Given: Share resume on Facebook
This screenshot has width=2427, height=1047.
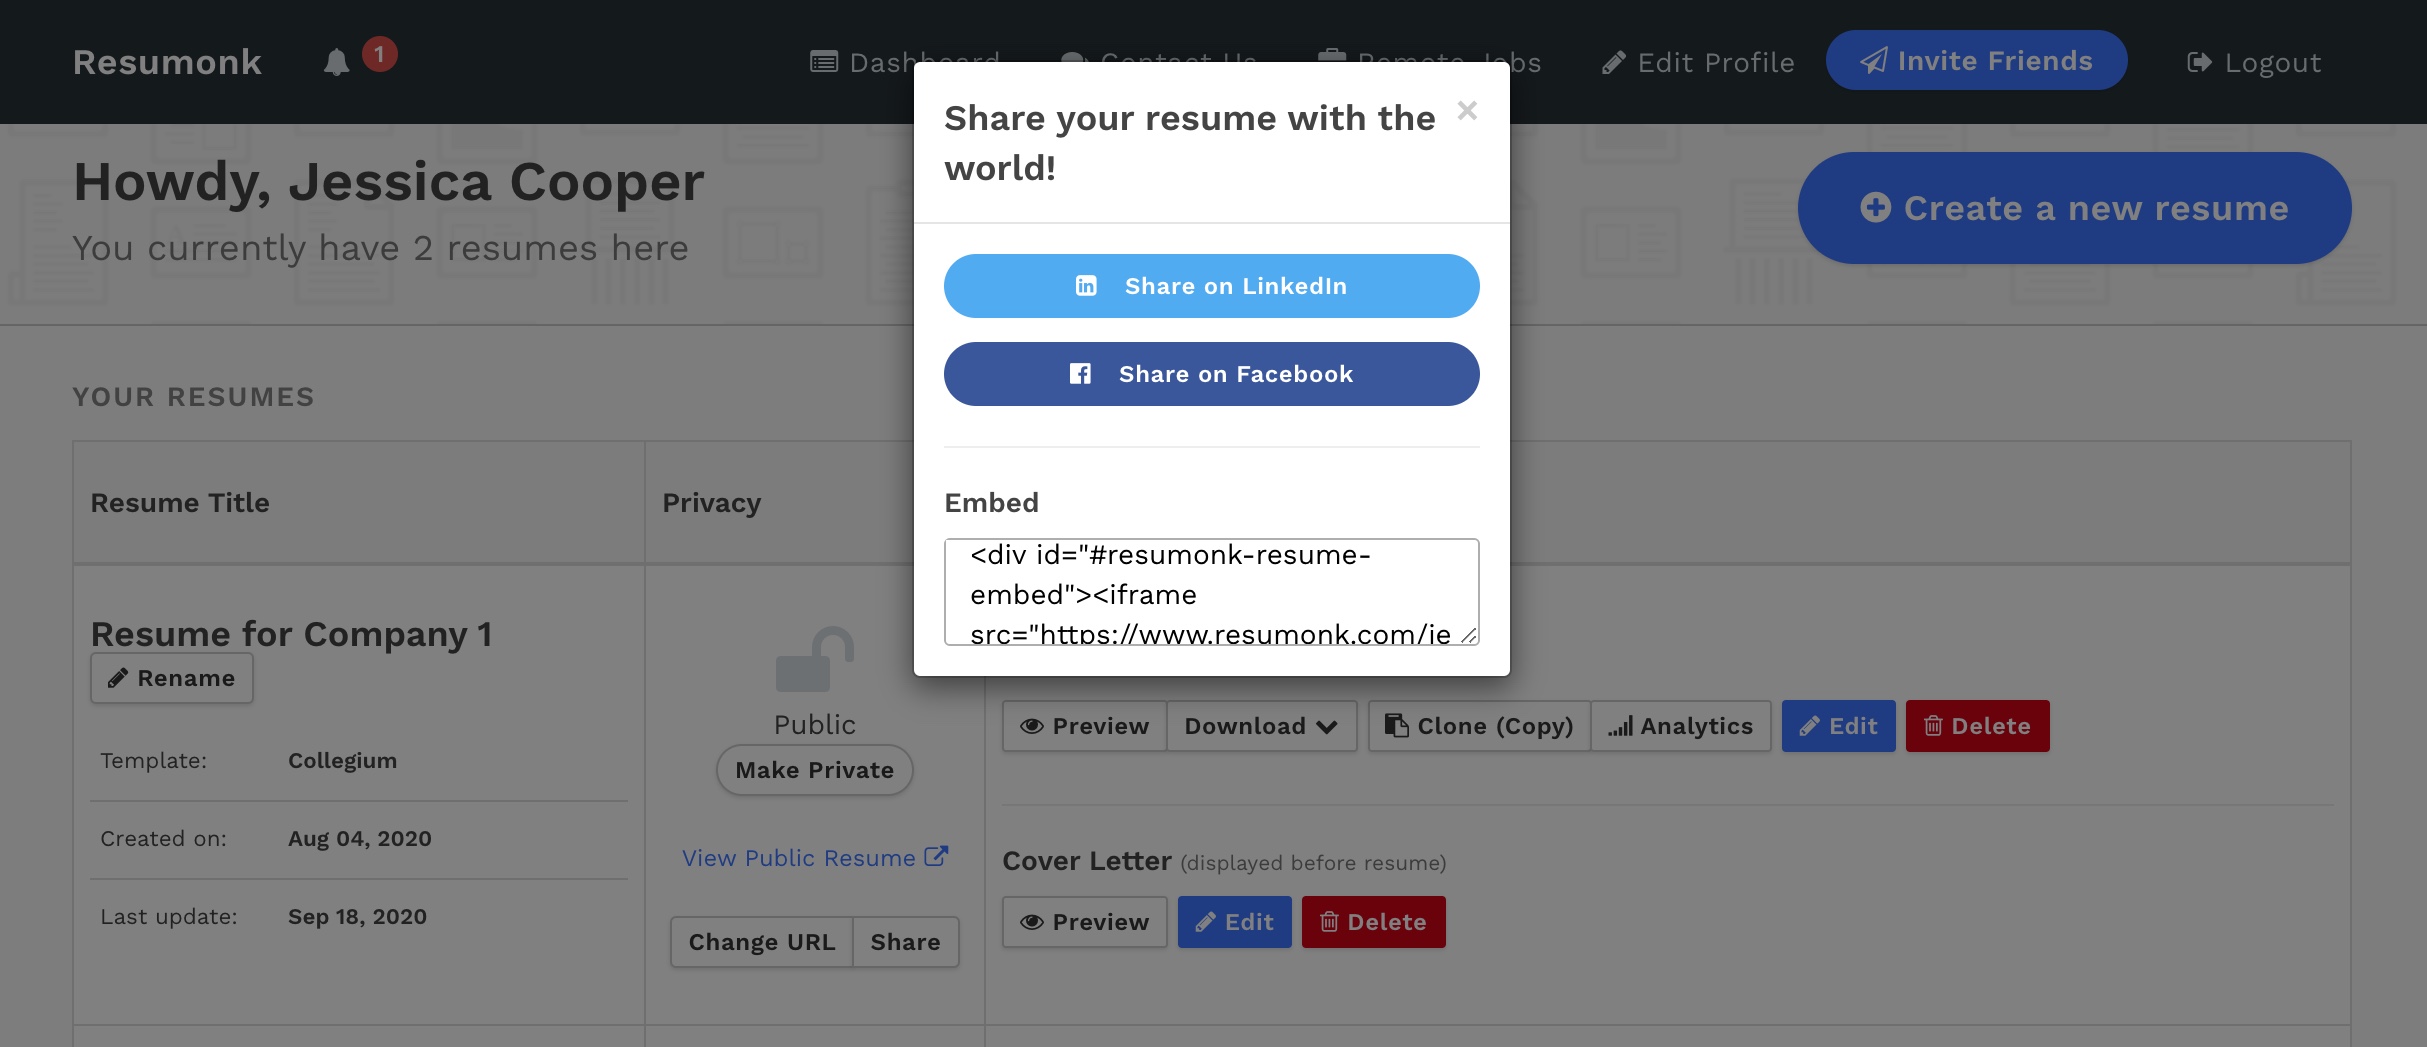Looking at the screenshot, I should 1211,374.
